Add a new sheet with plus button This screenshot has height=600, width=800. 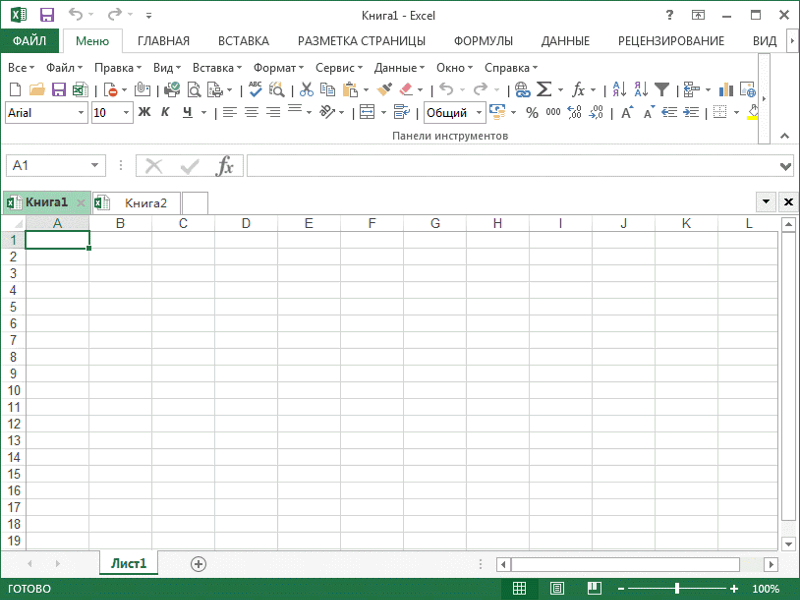tap(198, 564)
